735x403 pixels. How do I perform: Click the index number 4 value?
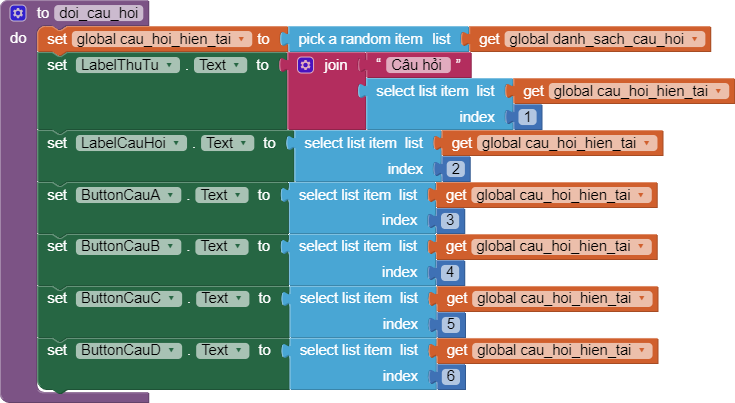pyautogui.click(x=450, y=272)
